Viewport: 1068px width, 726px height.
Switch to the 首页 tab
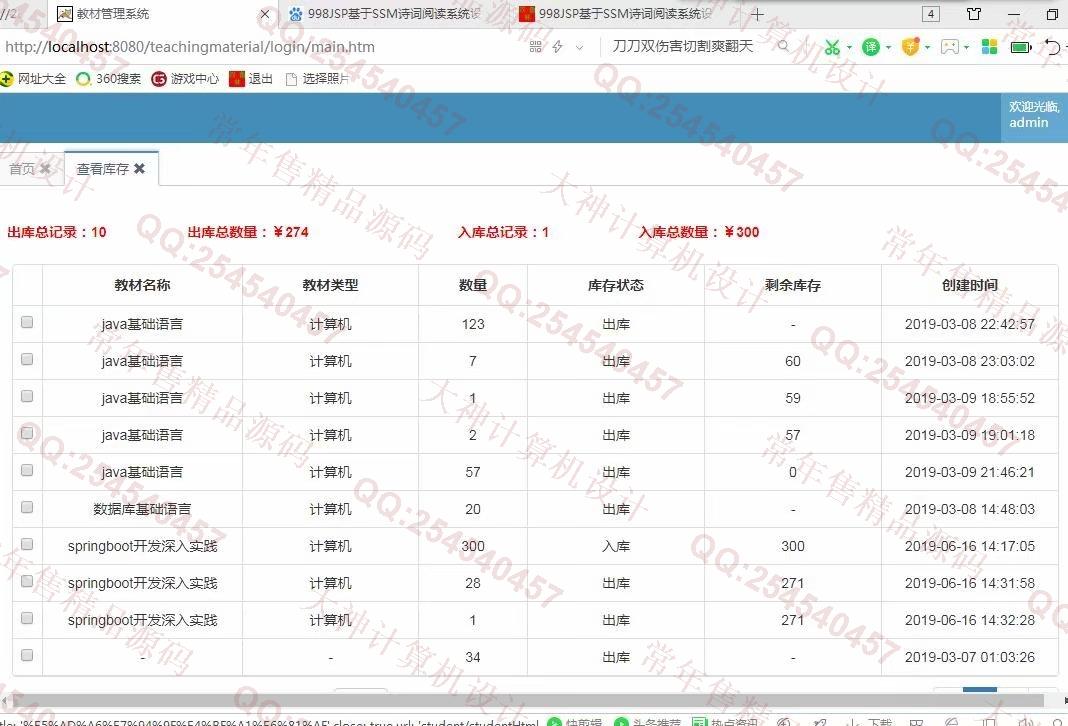(x=22, y=169)
